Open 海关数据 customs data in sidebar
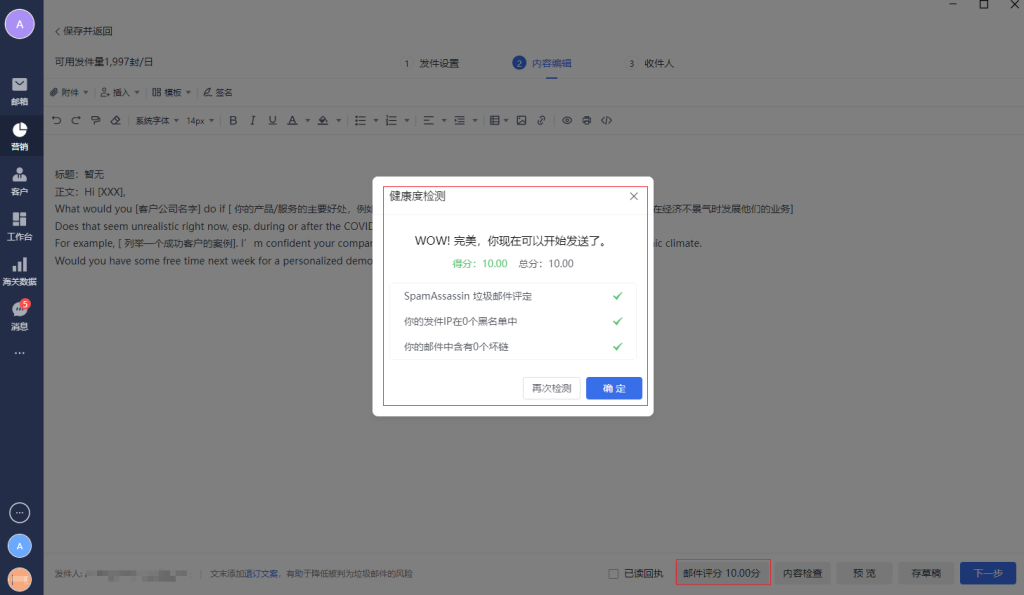This screenshot has width=1024, height=595. [x=20, y=271]
